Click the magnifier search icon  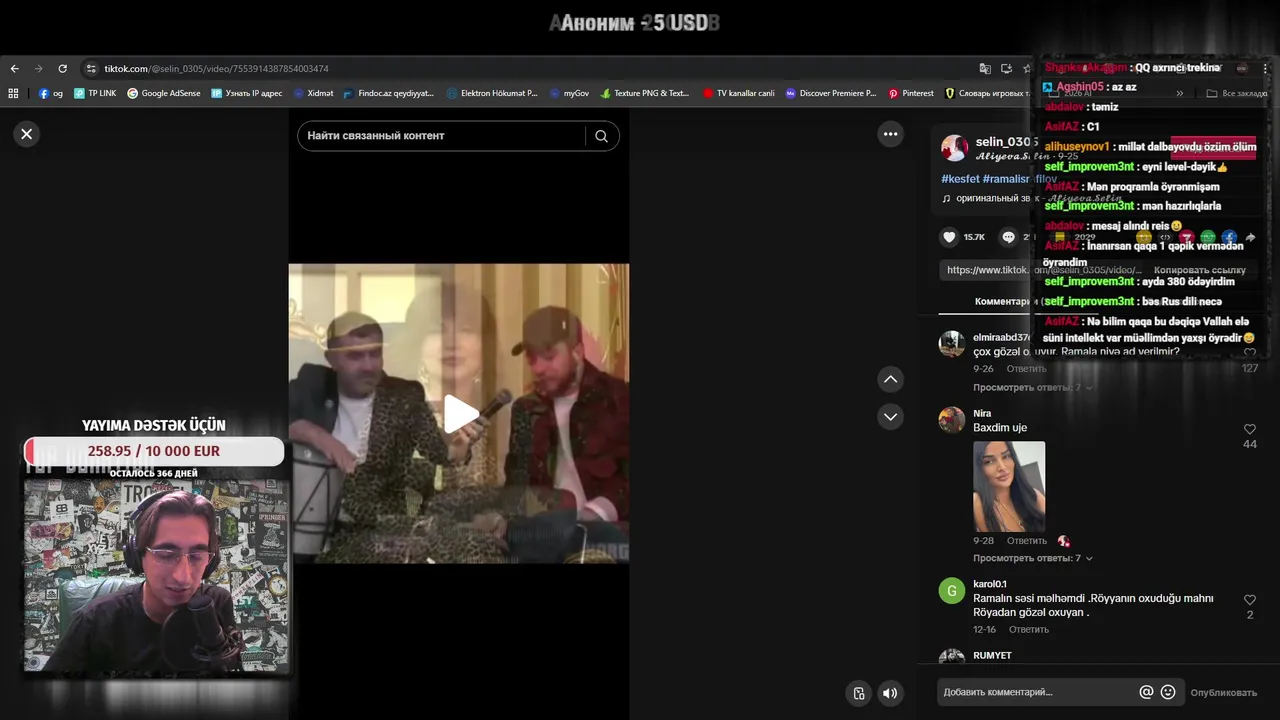coord(601,136)
